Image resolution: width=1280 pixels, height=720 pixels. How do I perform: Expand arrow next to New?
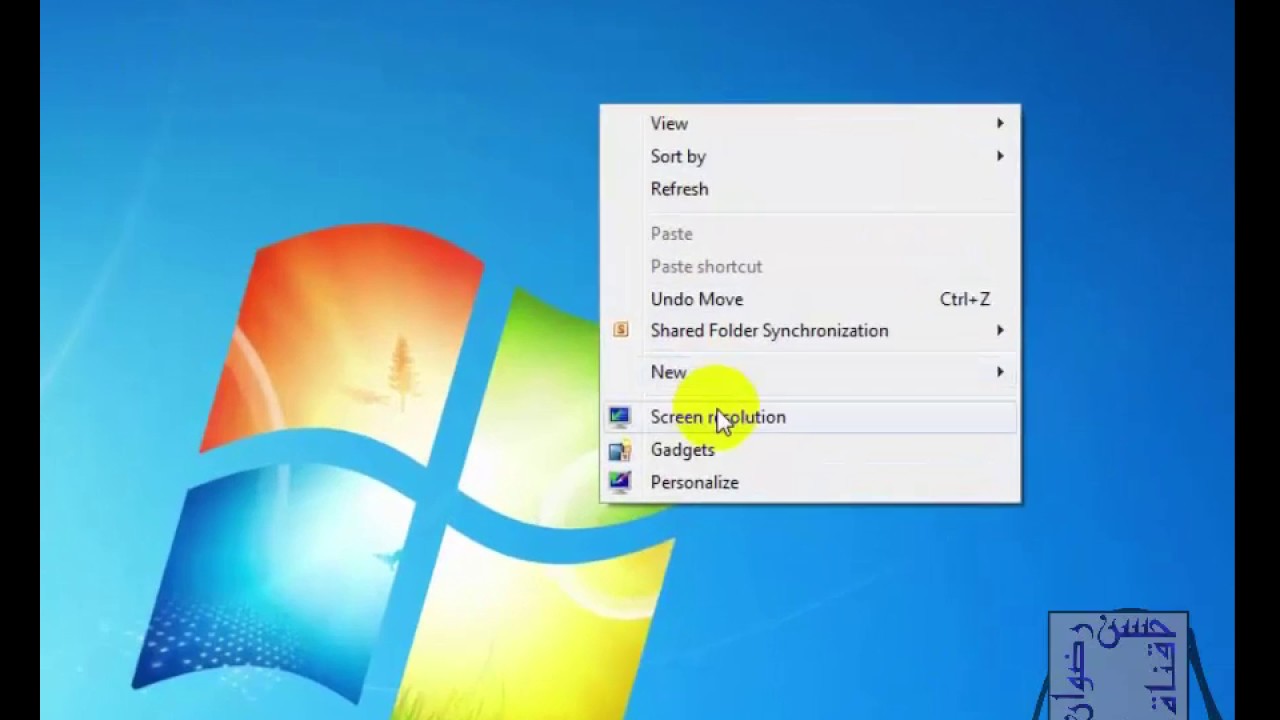(x=1000, y=372)
